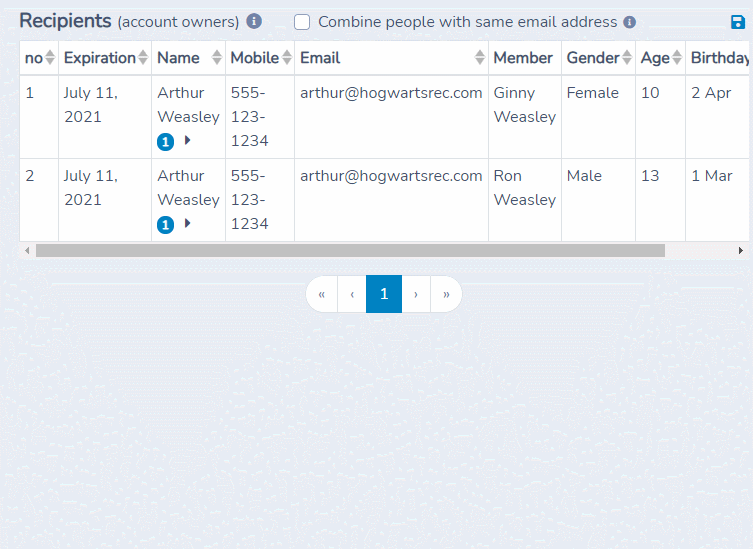Viewport: 753px width, 549px height.
Task: Enable Combine people with same email checkbox
Action: 302,22
